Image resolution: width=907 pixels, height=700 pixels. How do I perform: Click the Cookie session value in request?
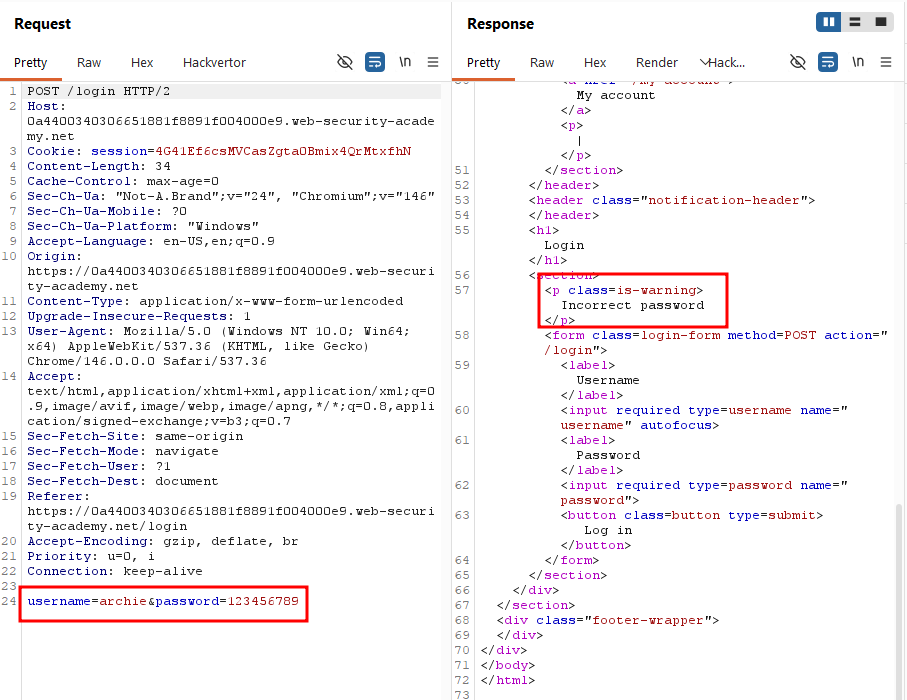(x=283, y=152)
